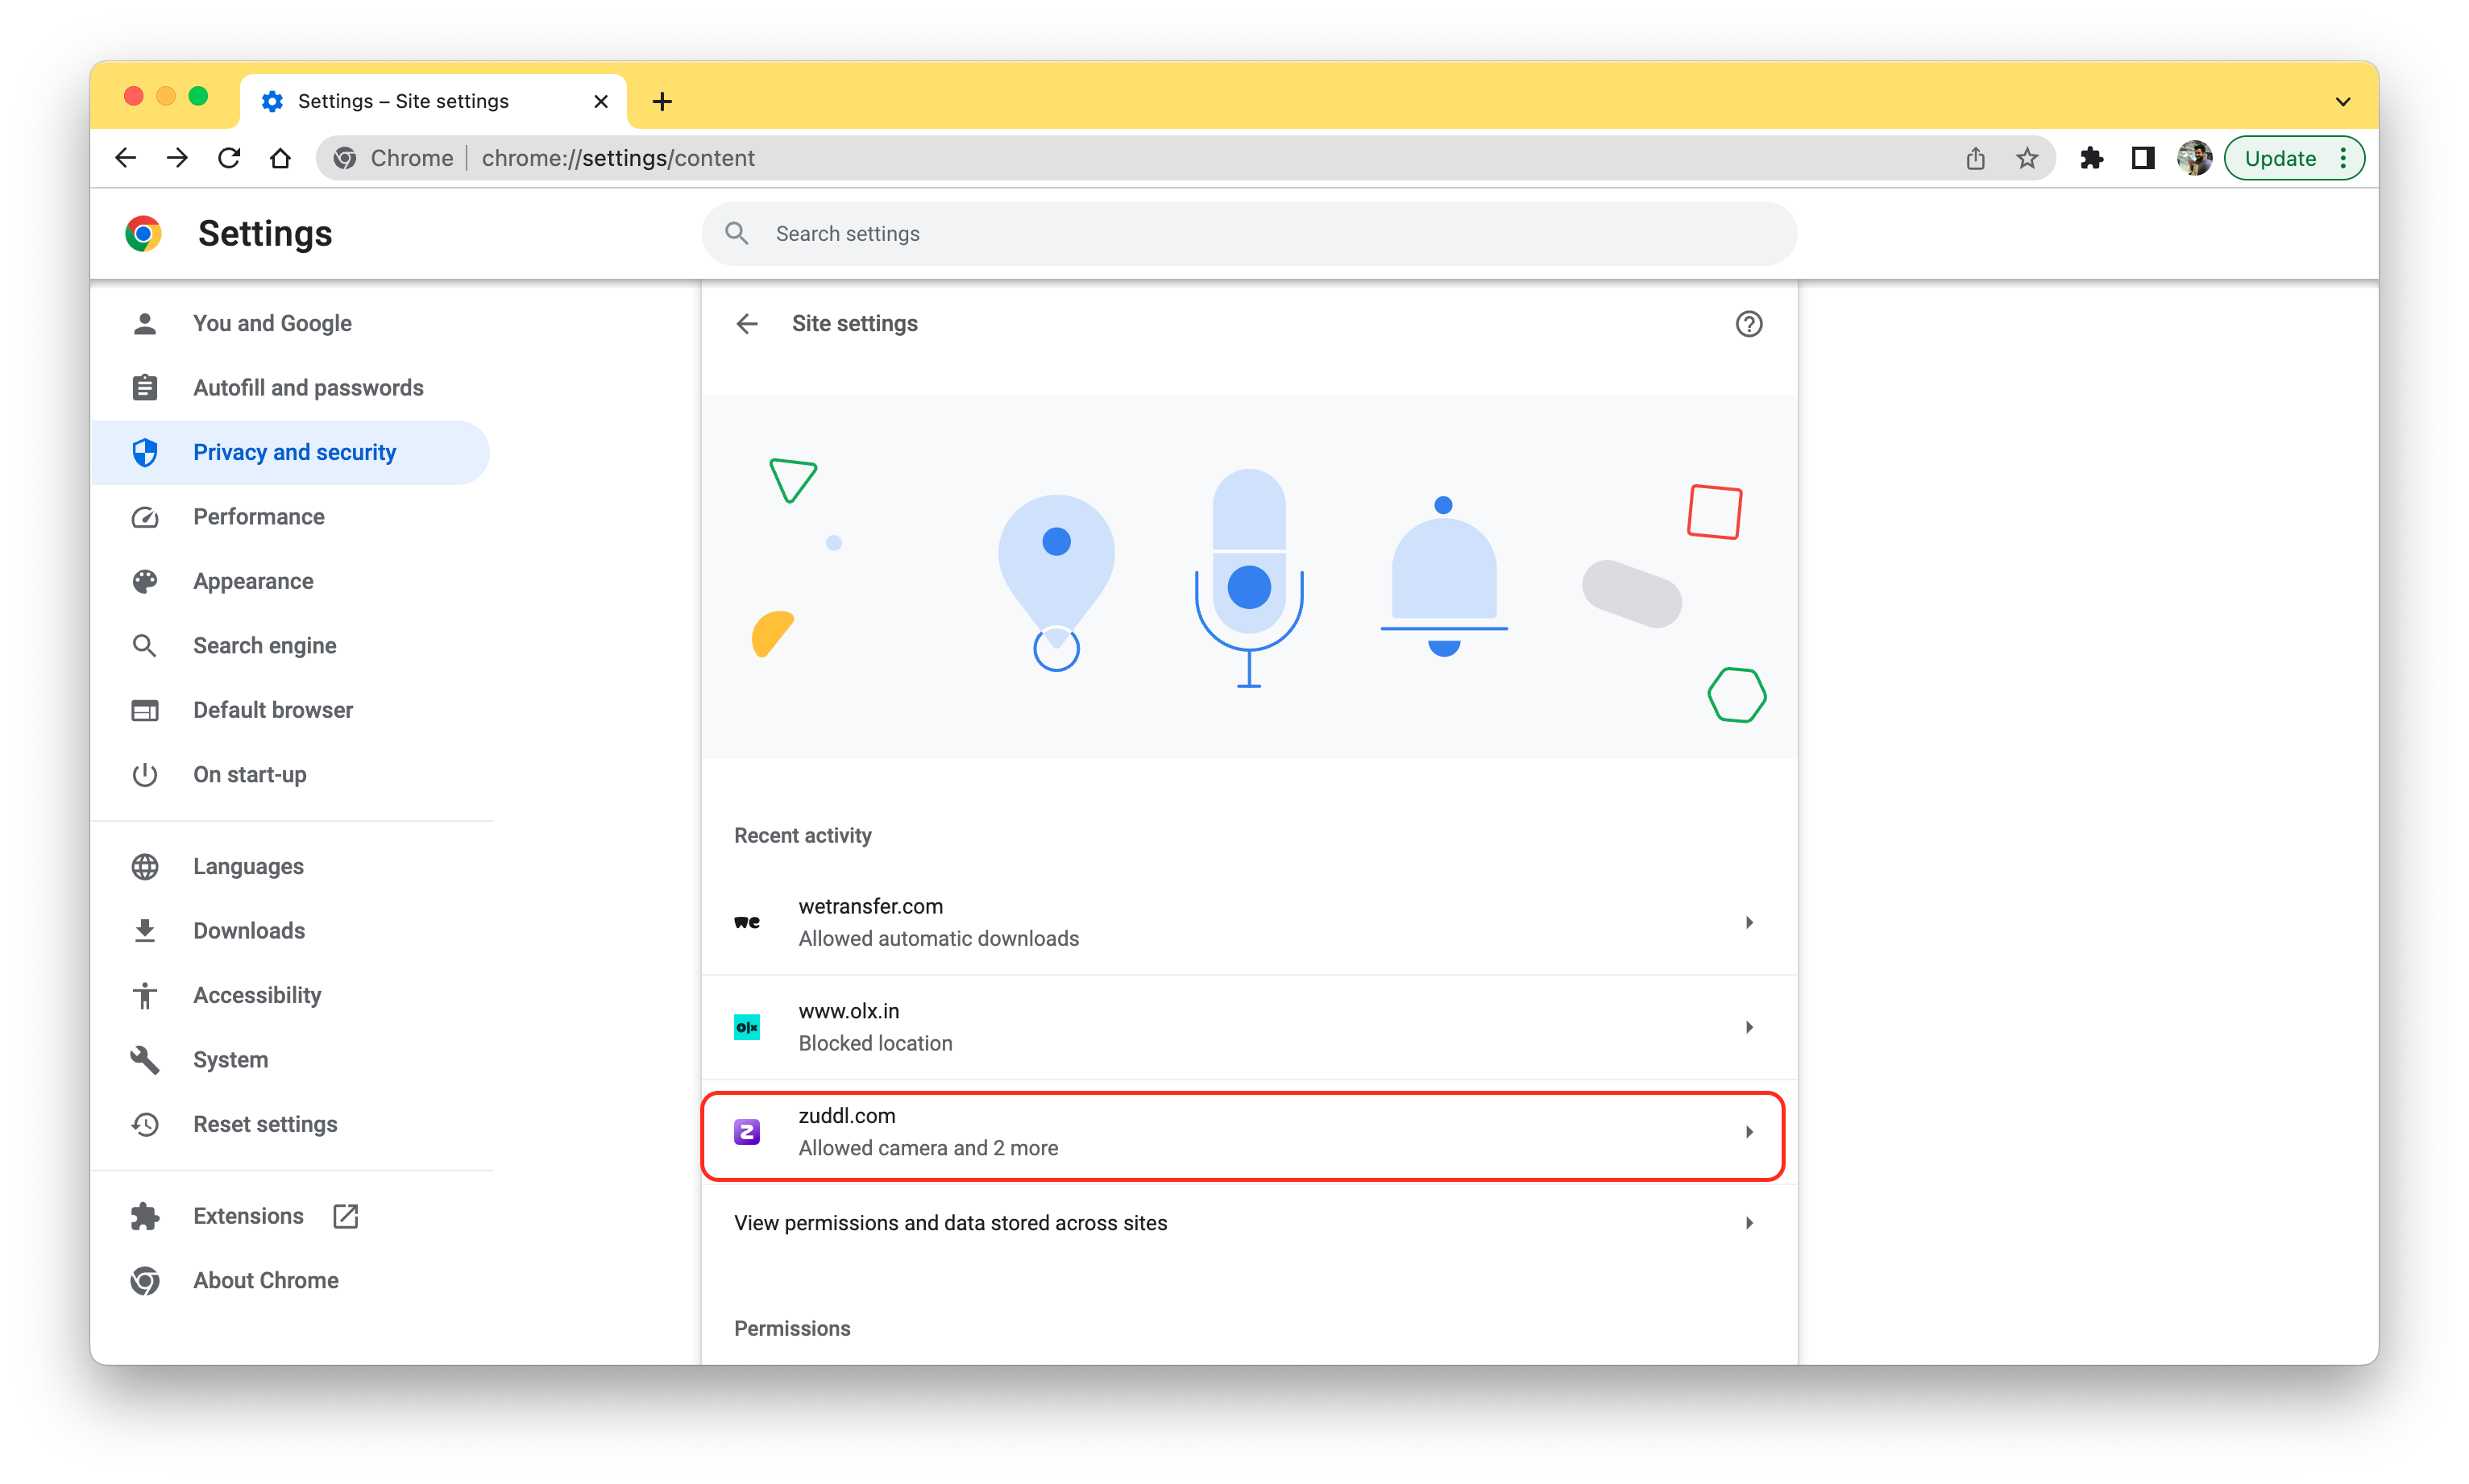
Task: Click back arrow in Site settings
Action: point(746,322)
